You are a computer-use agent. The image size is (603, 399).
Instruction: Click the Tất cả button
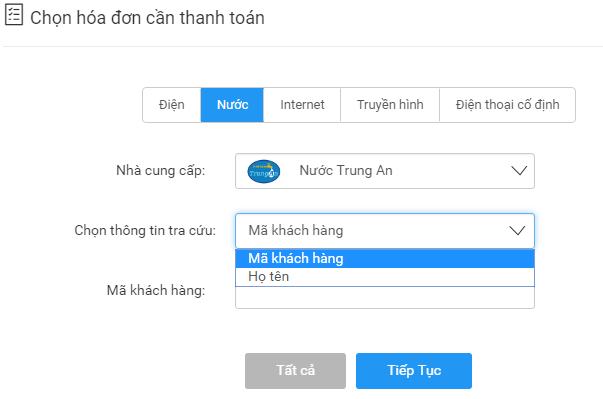tap(295, 371)
